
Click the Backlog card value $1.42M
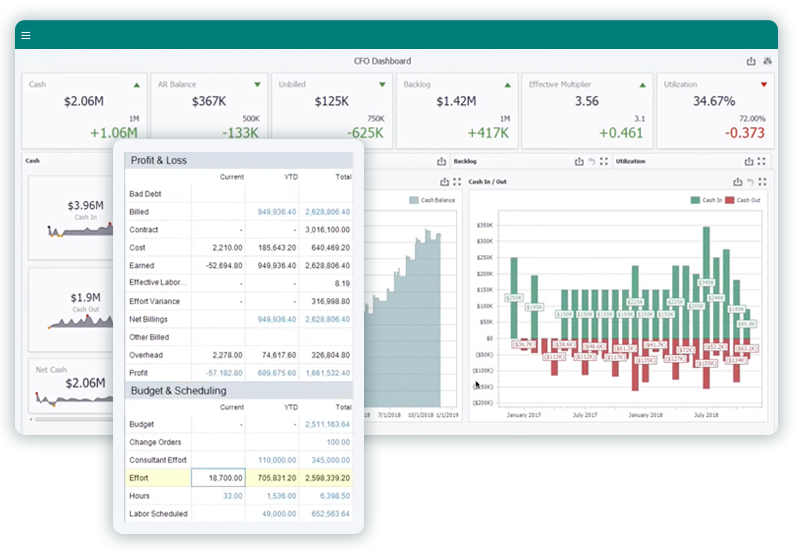pyautogui.click(x=456, y=101)
